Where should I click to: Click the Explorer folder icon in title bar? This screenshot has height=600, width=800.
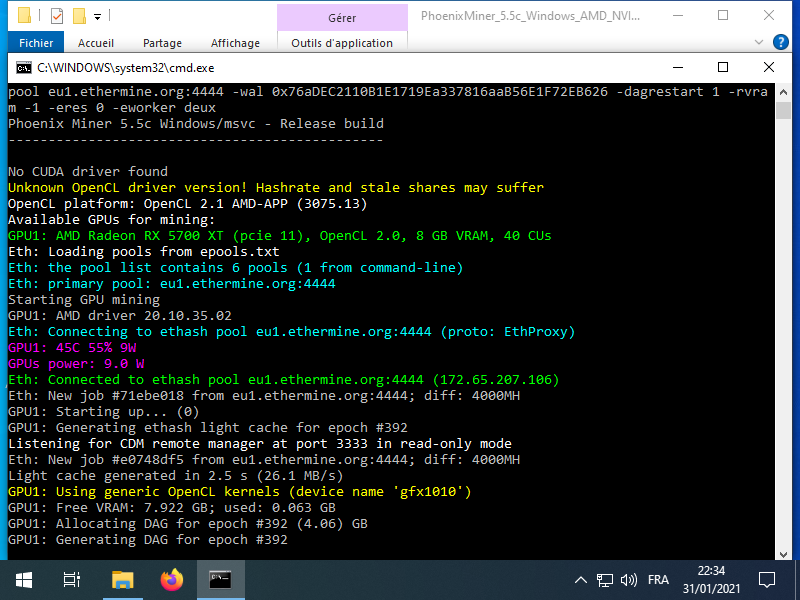click(x=24, y=15)
